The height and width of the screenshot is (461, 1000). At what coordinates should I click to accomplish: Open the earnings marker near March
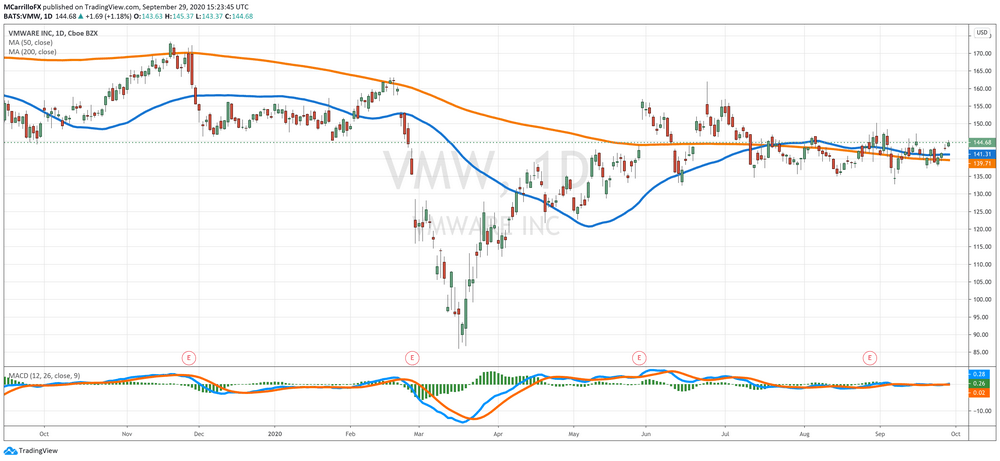point(413,358)
